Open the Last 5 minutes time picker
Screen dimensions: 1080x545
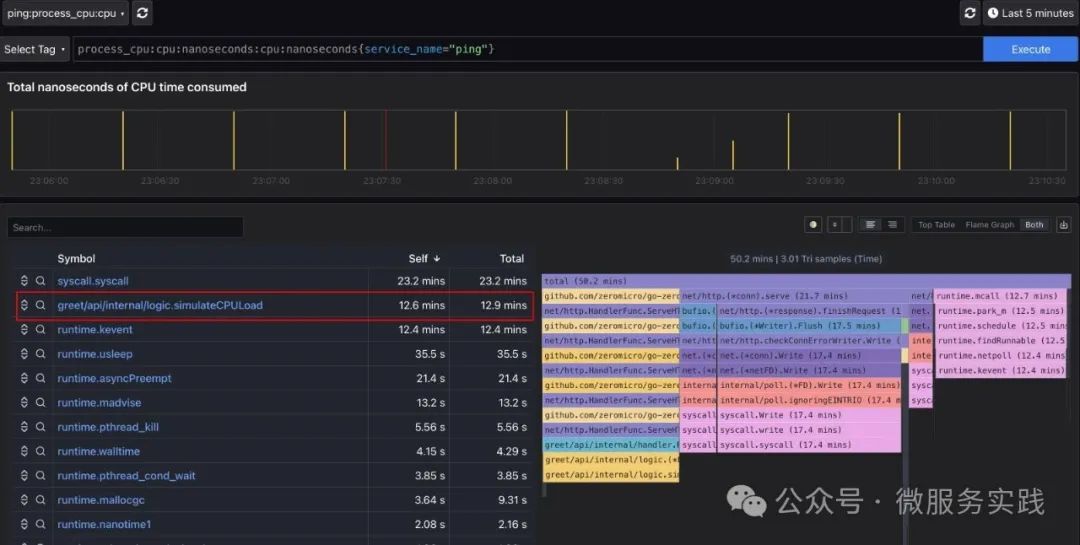1030,13
